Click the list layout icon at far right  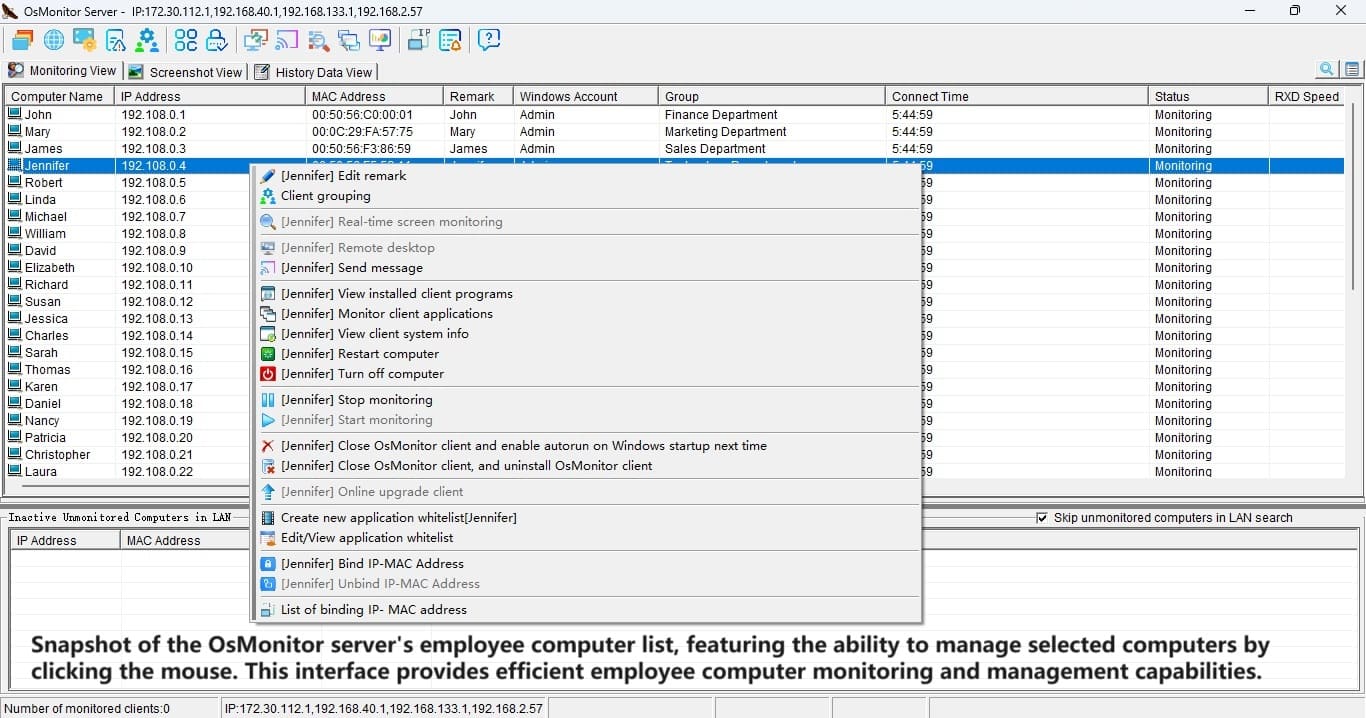tap(1352, 69)
